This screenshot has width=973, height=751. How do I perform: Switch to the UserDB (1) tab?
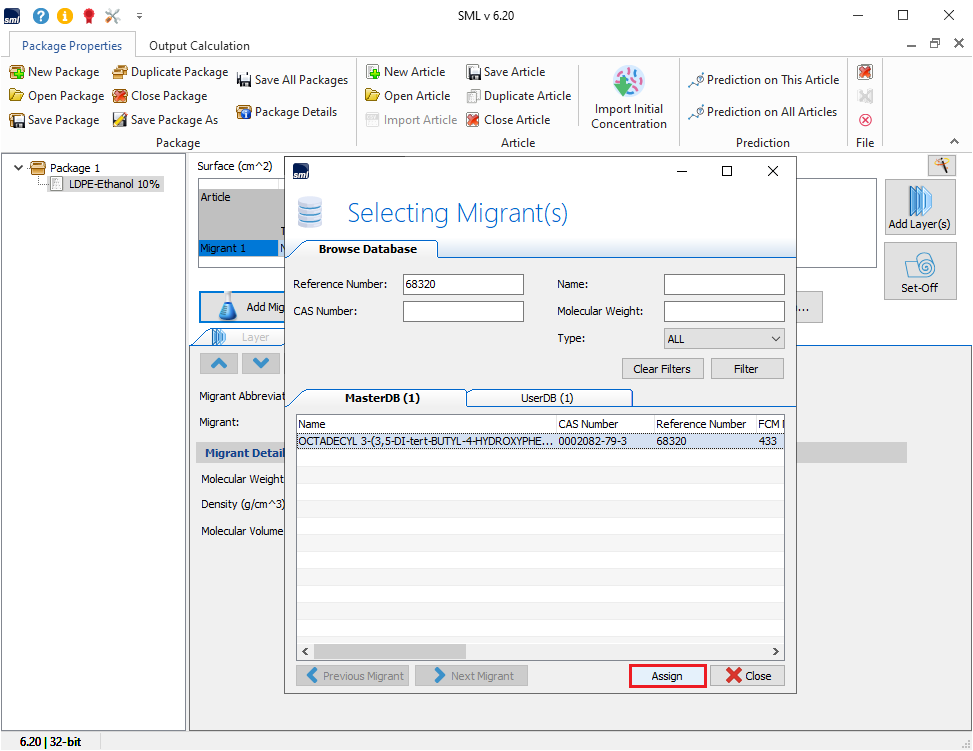point(548,398)
